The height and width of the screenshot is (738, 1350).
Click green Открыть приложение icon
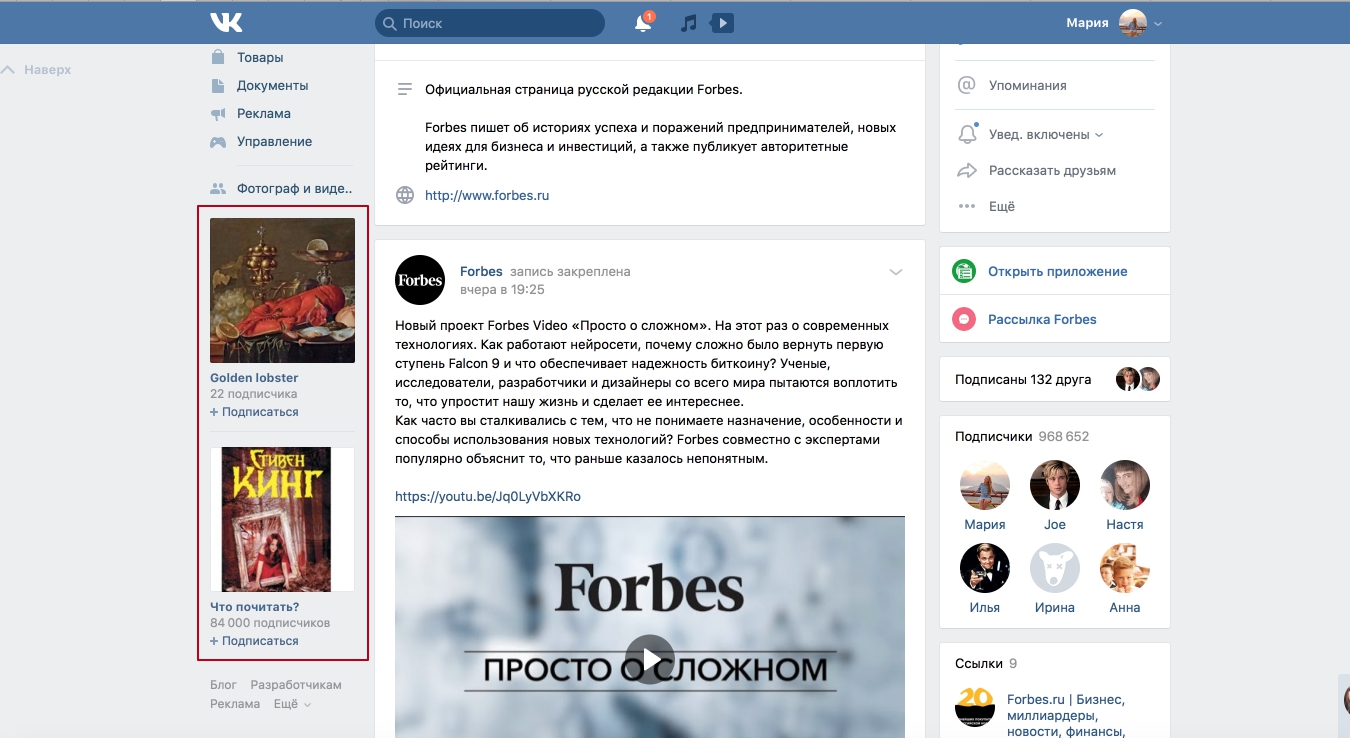(x=964, y=271)
